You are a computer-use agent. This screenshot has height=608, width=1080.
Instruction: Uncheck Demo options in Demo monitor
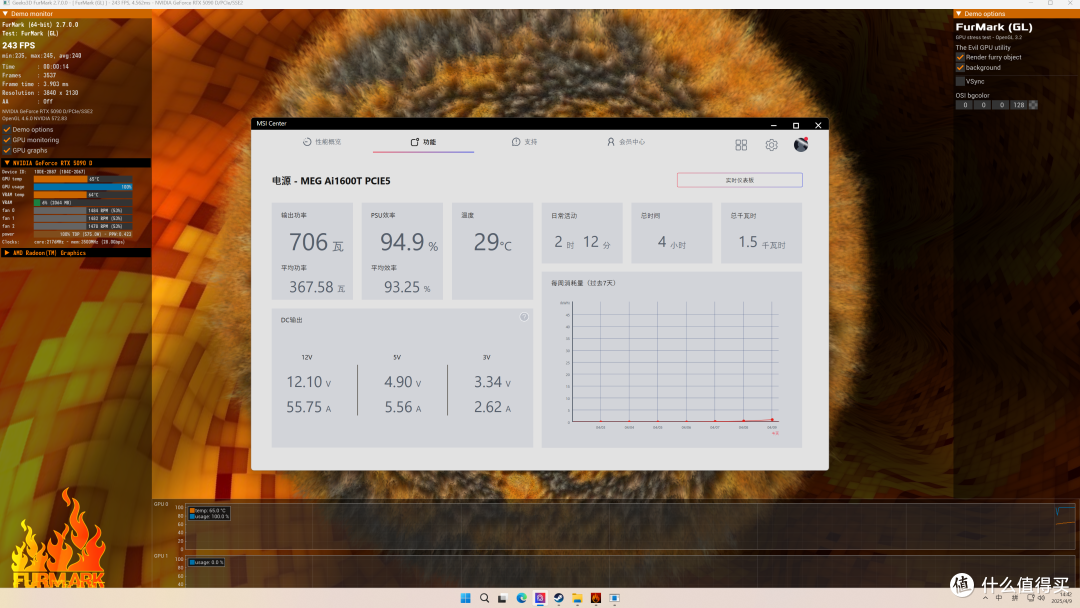pos(7,129)
